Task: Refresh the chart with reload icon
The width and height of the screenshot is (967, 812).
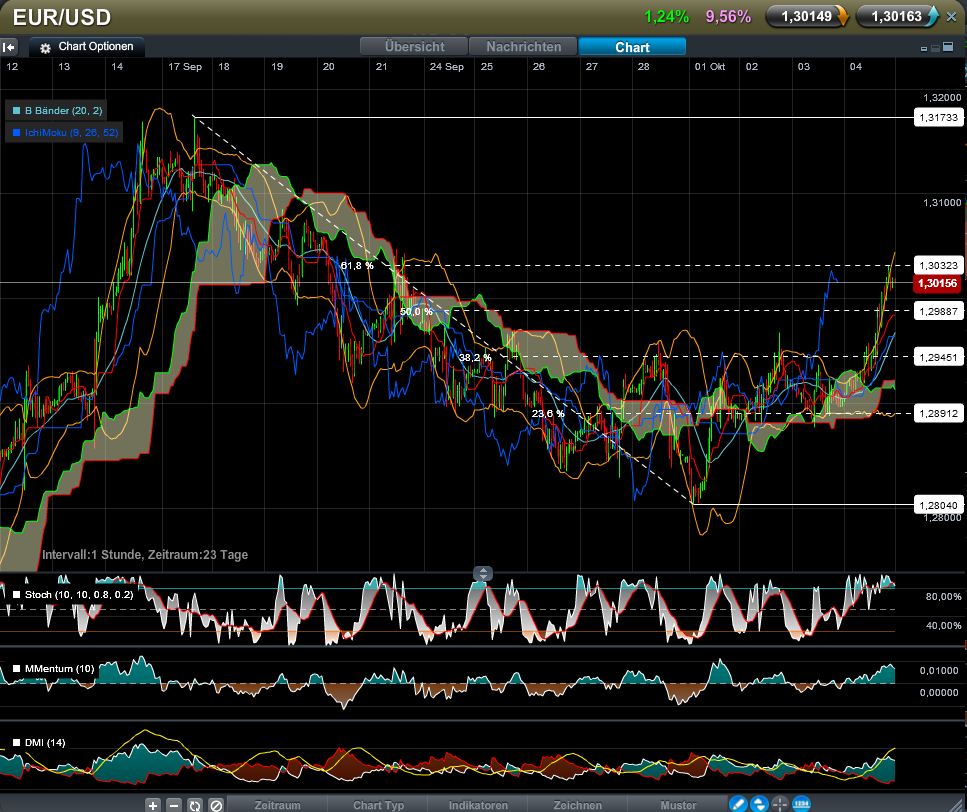Action: 195,805
